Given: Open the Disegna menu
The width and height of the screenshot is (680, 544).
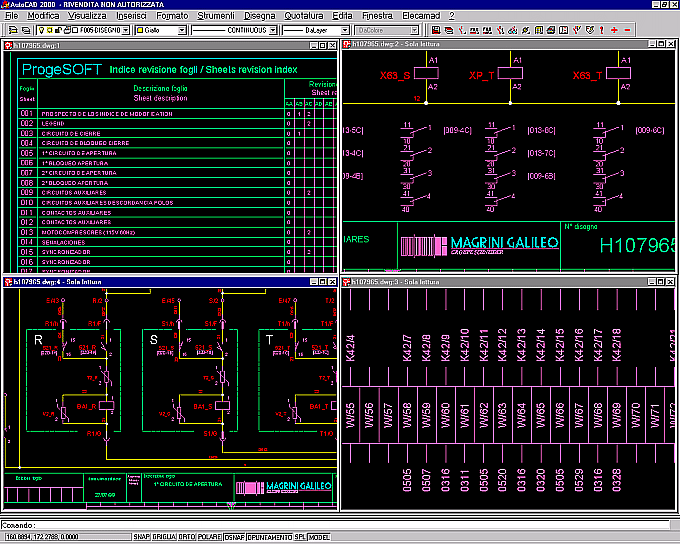Looking at the screenshot, I should tap(259, 16).
